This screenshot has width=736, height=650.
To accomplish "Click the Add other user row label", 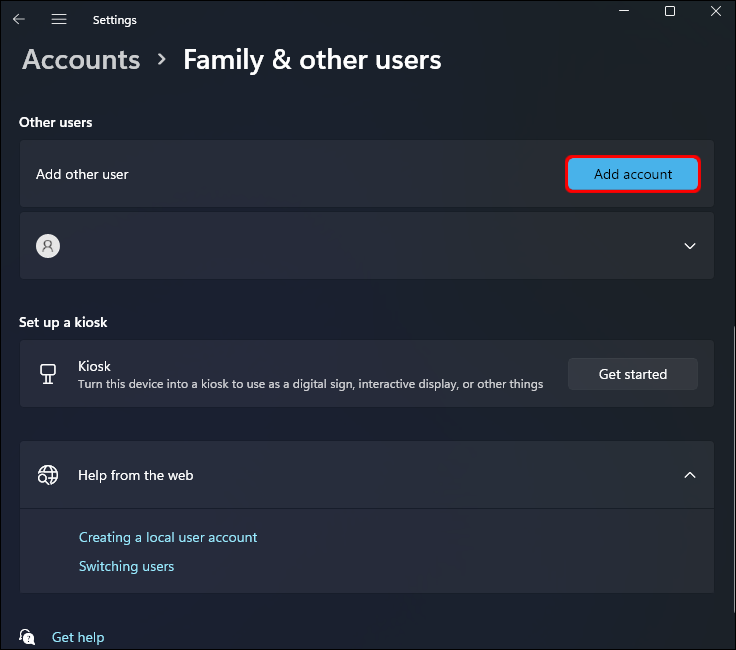I will coord(82,174).
